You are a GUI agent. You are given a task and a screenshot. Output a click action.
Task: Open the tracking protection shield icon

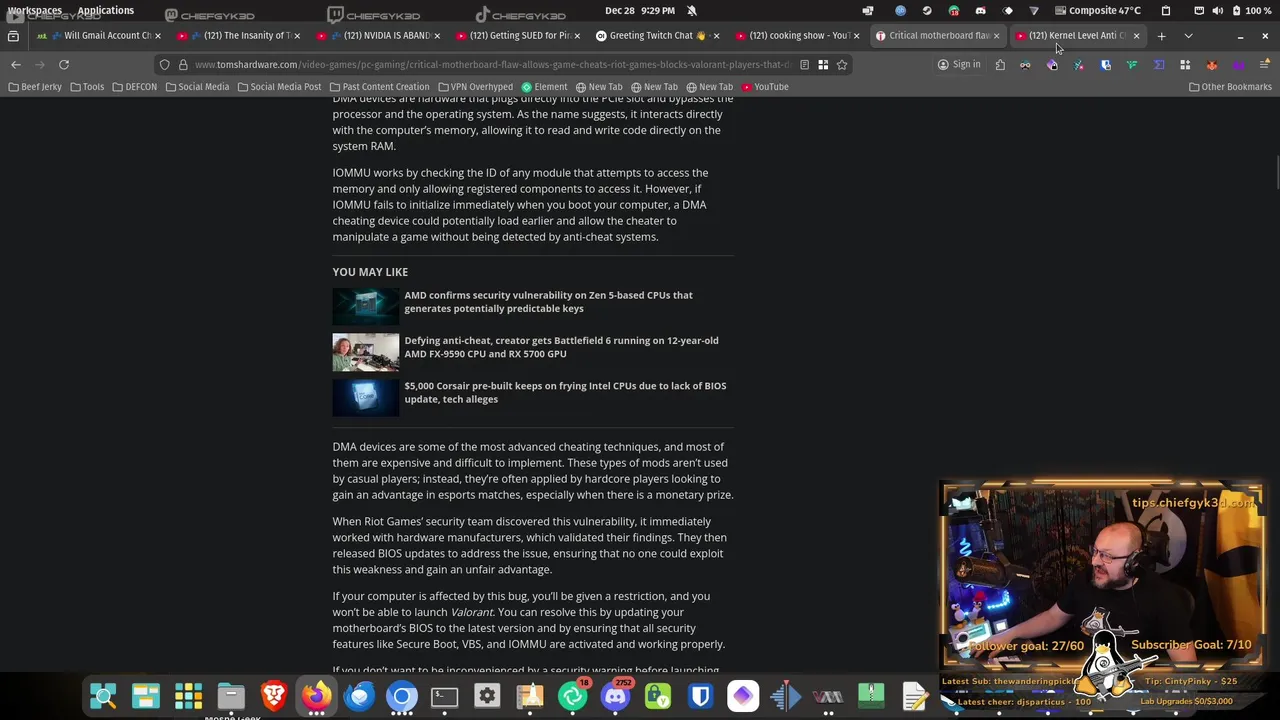coord(165,64)
